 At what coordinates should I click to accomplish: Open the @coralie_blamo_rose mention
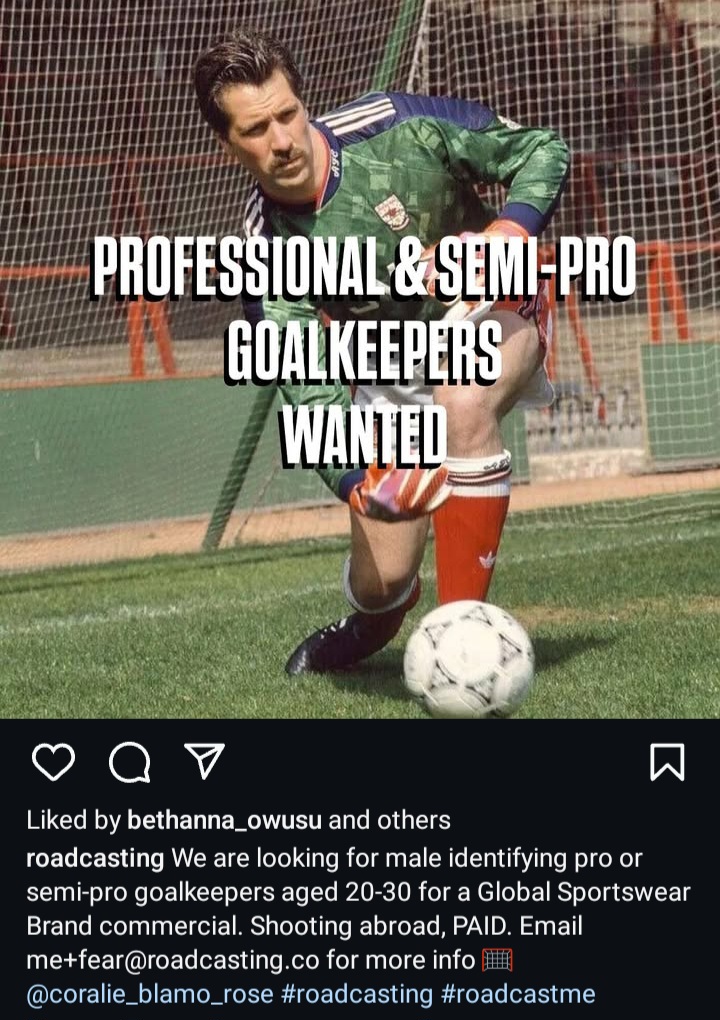150,994
